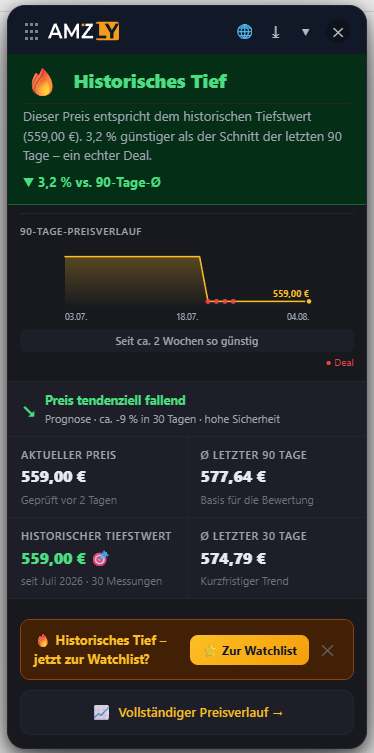Expand the triangle dropdown in header
The image size is (374, 753).
click(x=305, y=32)
